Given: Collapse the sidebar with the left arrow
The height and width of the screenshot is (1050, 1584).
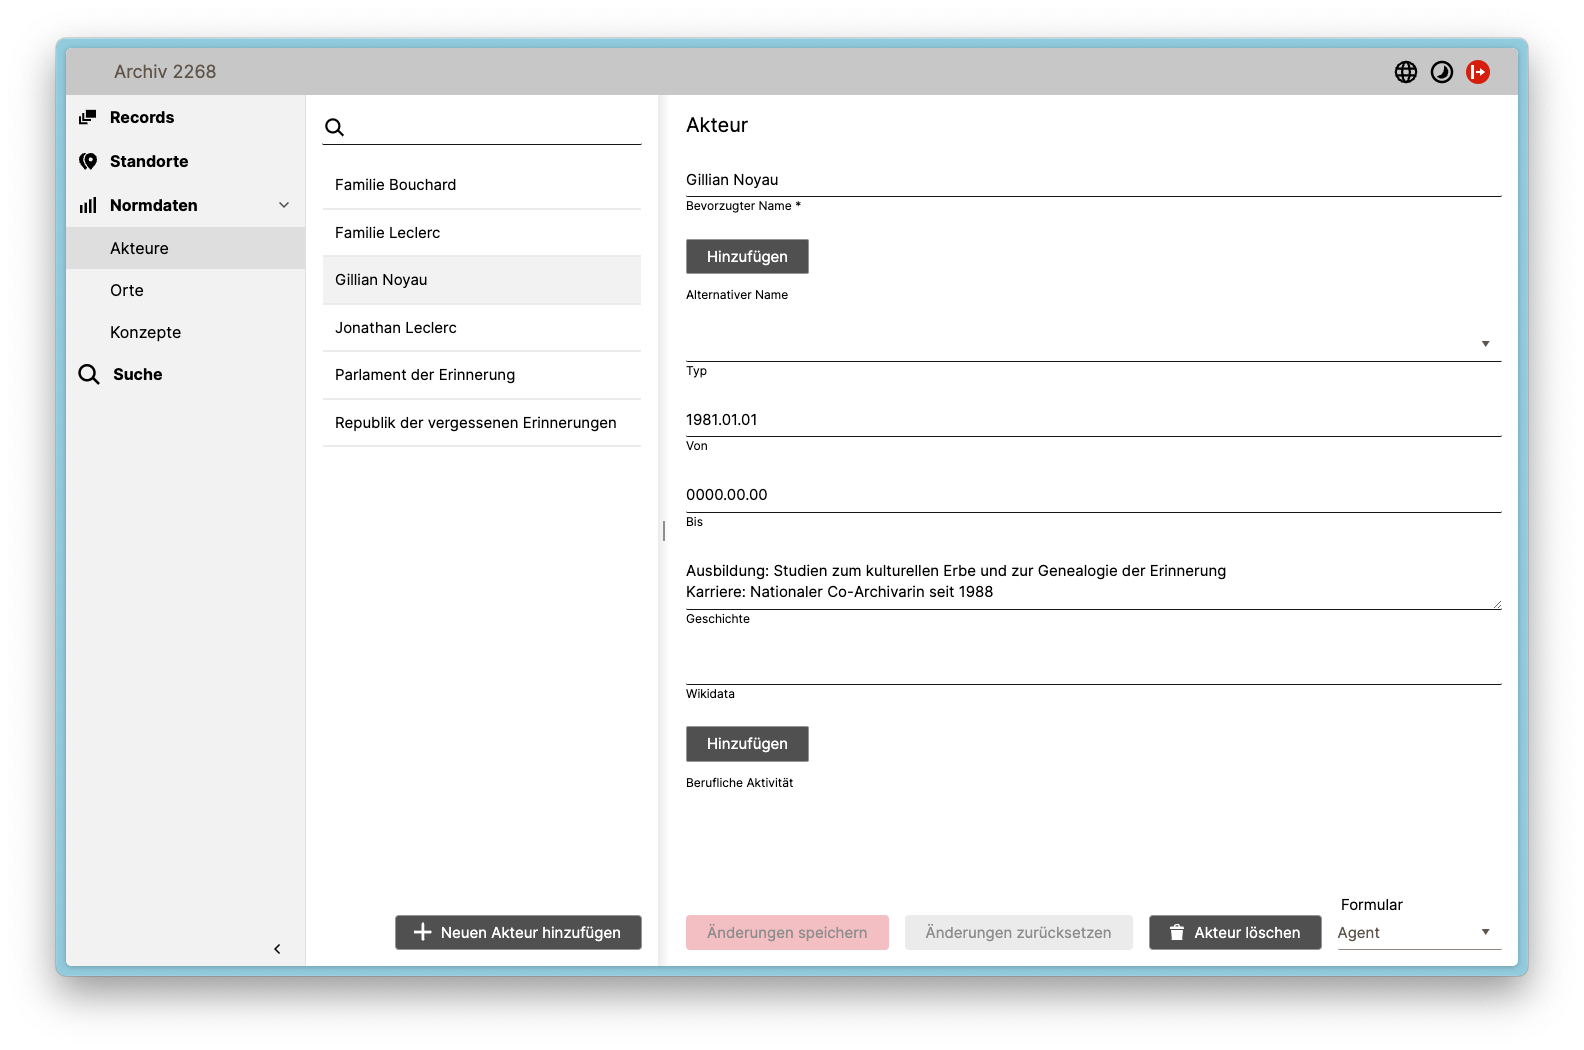Looking at the screenshot, I should point(277,949).
